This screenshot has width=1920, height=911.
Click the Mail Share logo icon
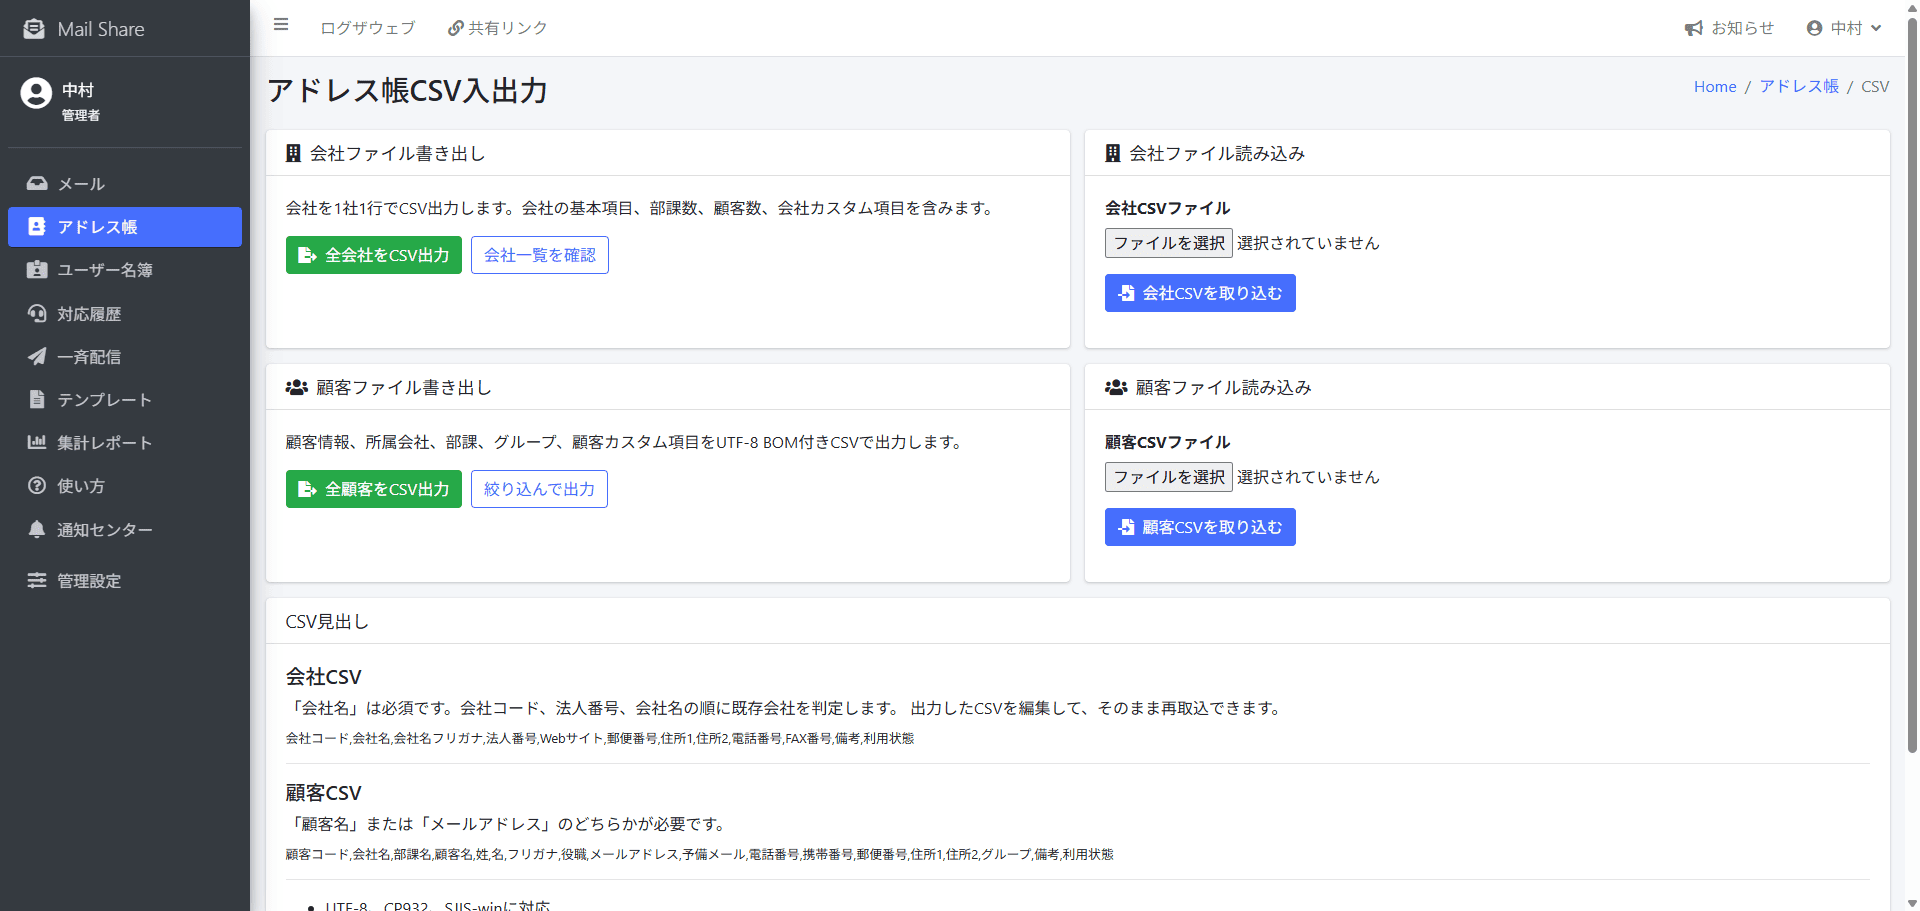34,29
